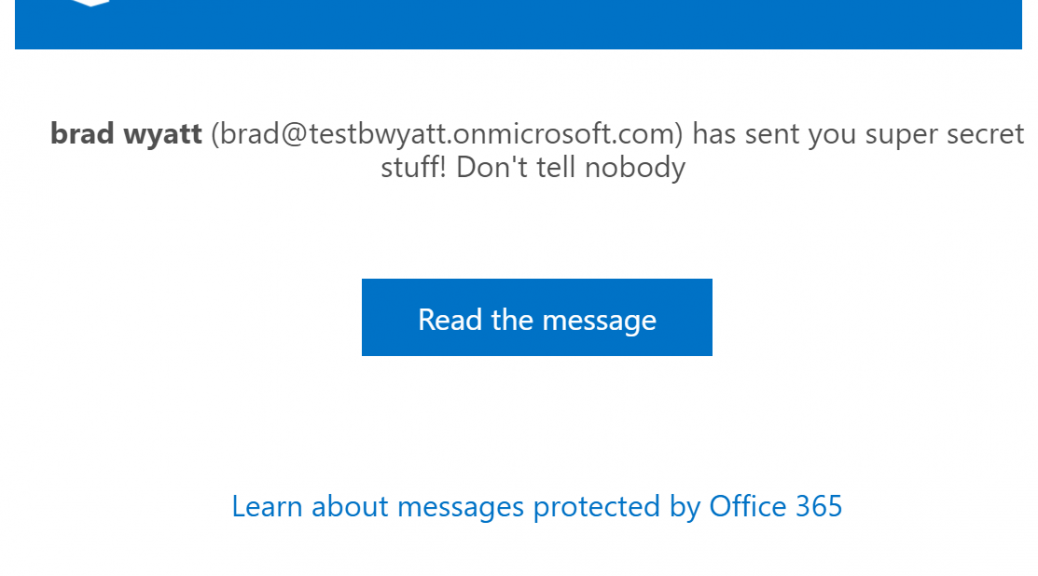
Task: Click the word "message" on the blue button
Action: 600,320
